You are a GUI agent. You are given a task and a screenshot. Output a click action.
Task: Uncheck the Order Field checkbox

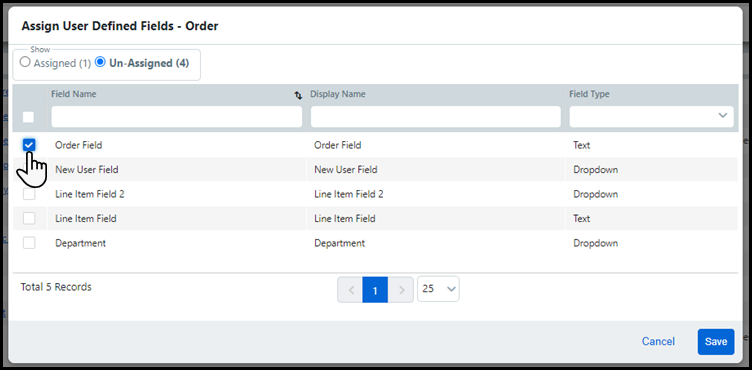29,145
